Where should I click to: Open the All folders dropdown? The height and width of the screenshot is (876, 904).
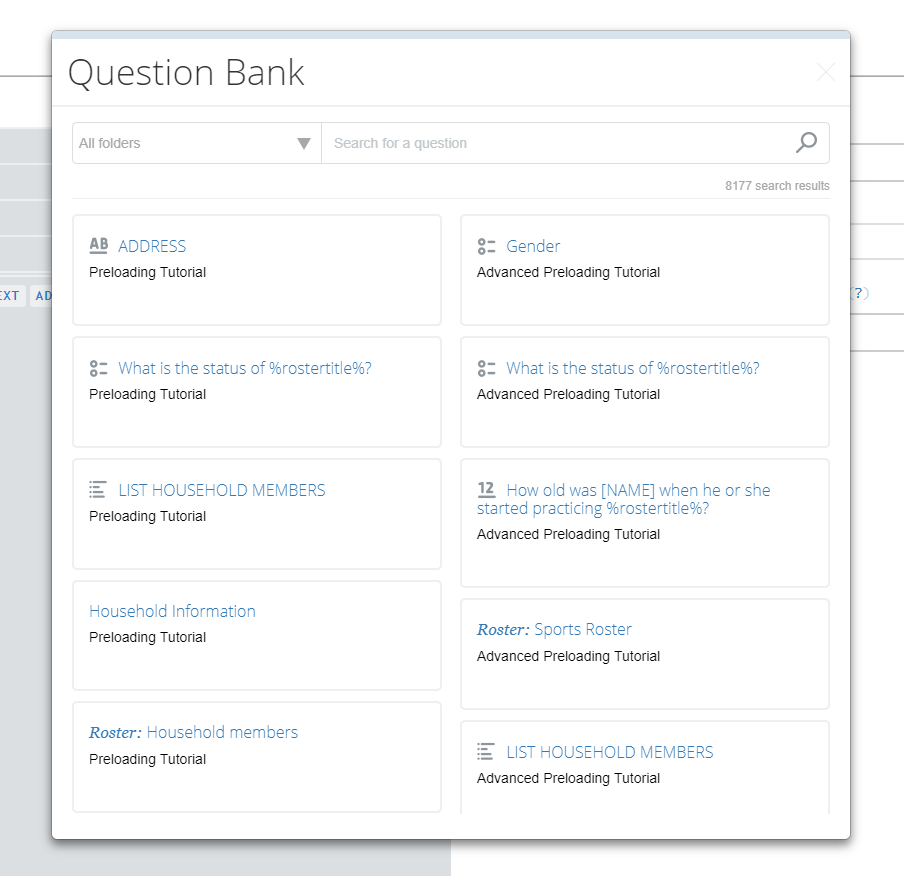(190, 143)
